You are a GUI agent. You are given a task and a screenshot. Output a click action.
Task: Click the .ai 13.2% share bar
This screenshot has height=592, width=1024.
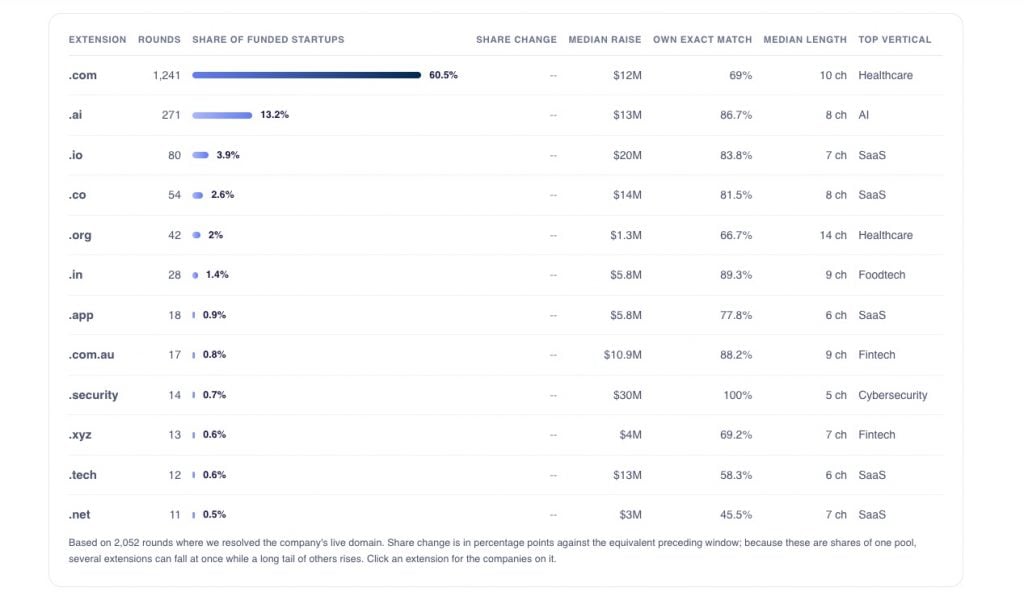tap(222, 115)
